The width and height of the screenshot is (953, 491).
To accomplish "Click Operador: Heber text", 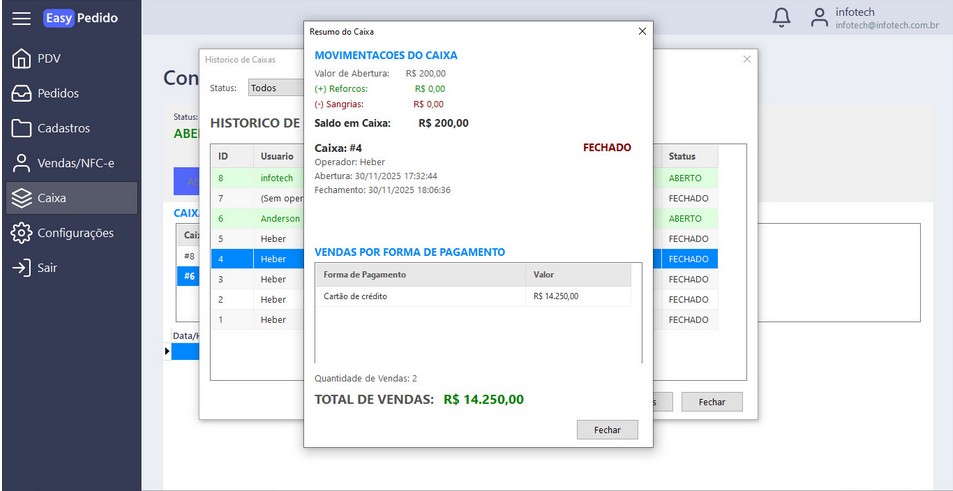I will (x=349, y=162).
